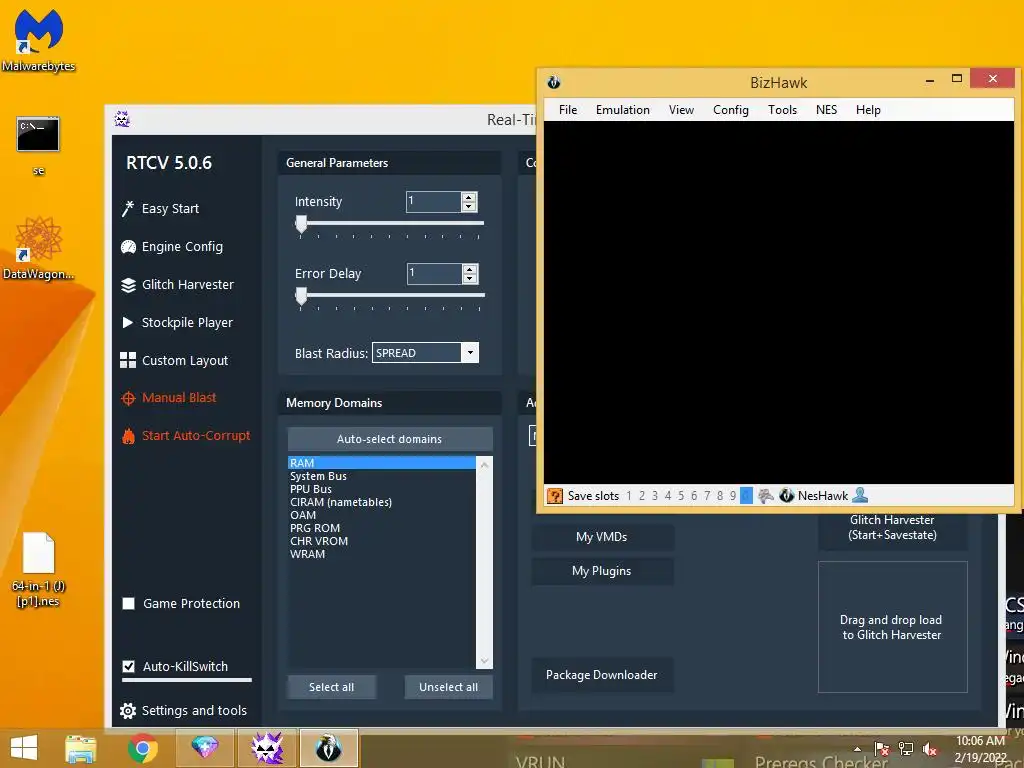Select 64-in-1 (J) [p1].nes file icon
The image size is (1024, 768).
coord(39,568)
